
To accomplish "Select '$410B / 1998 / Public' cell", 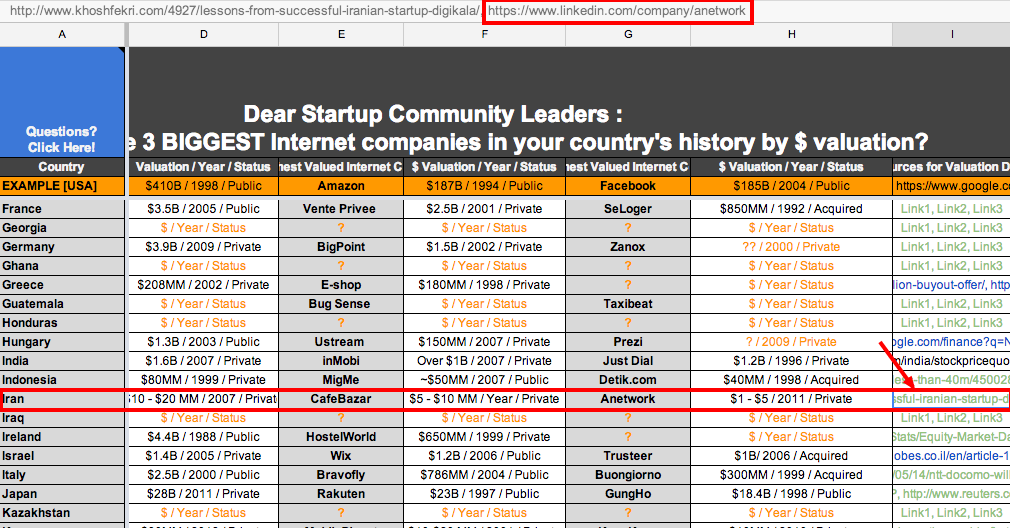I will [204, 185].
